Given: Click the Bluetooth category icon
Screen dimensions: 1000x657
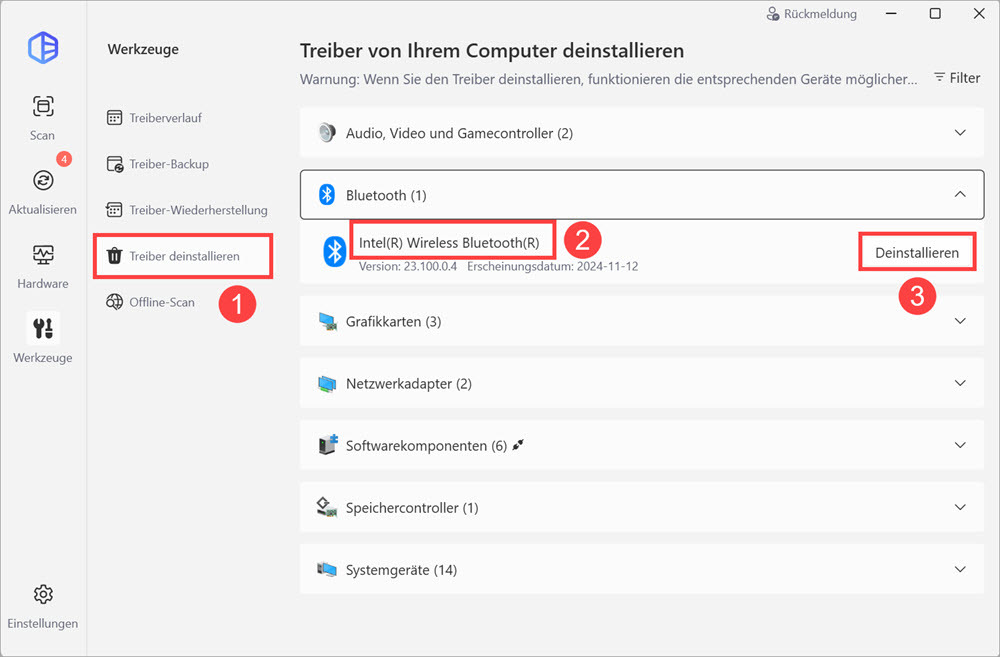Looking at the screenshot, I should (x=327, y=195).
